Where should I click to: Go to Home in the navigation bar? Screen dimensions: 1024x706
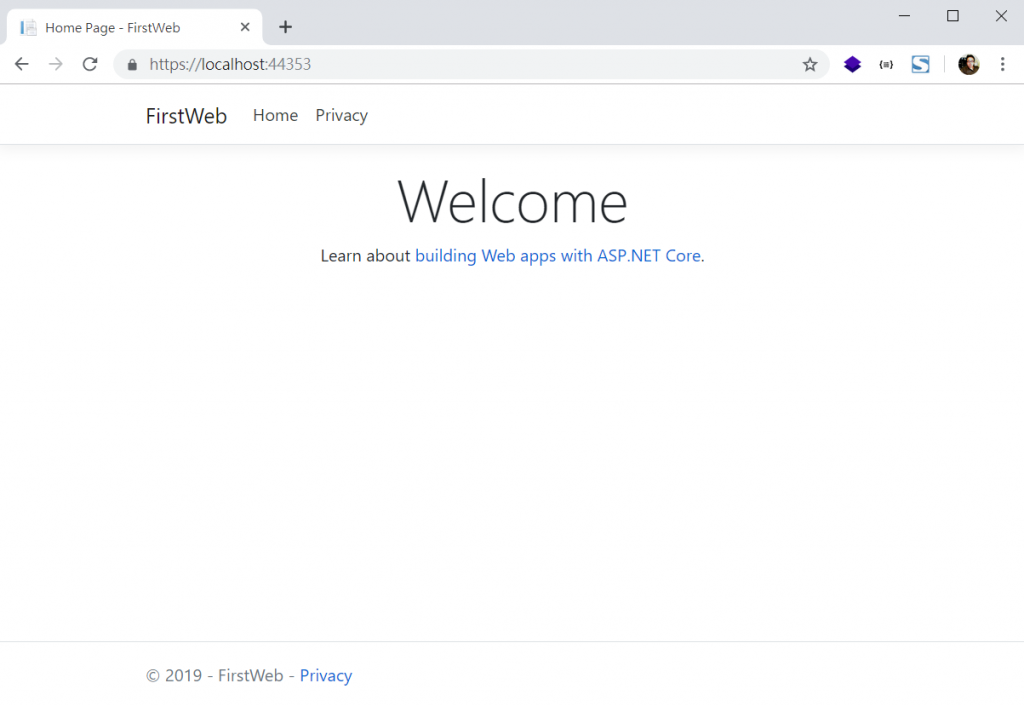(275, 116)
